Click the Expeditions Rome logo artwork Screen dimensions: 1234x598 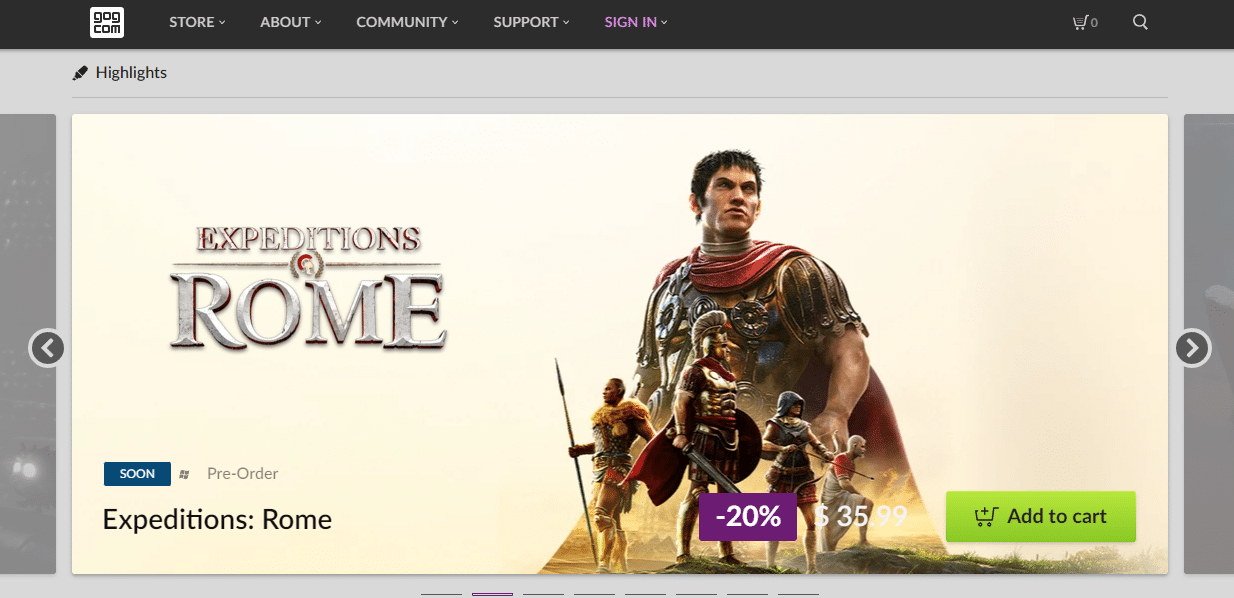tap(309, 288)
